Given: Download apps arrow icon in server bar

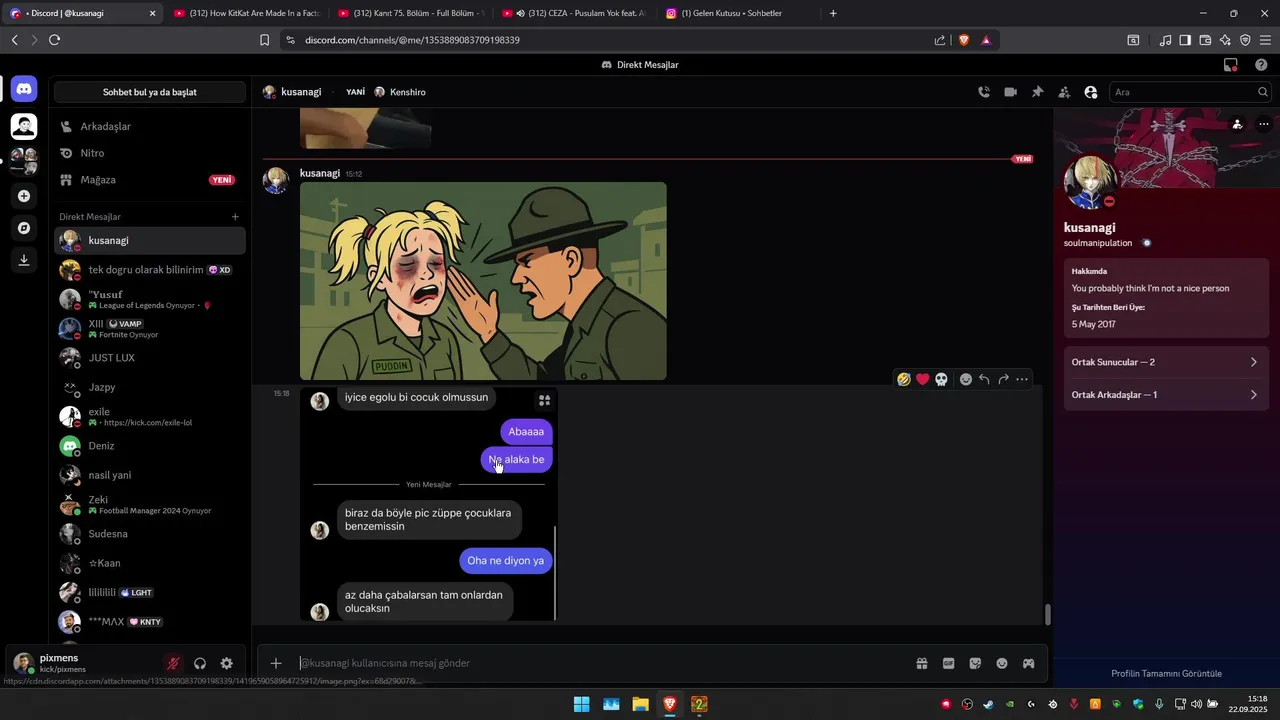Looking at the screenshot, I should 24,260.
